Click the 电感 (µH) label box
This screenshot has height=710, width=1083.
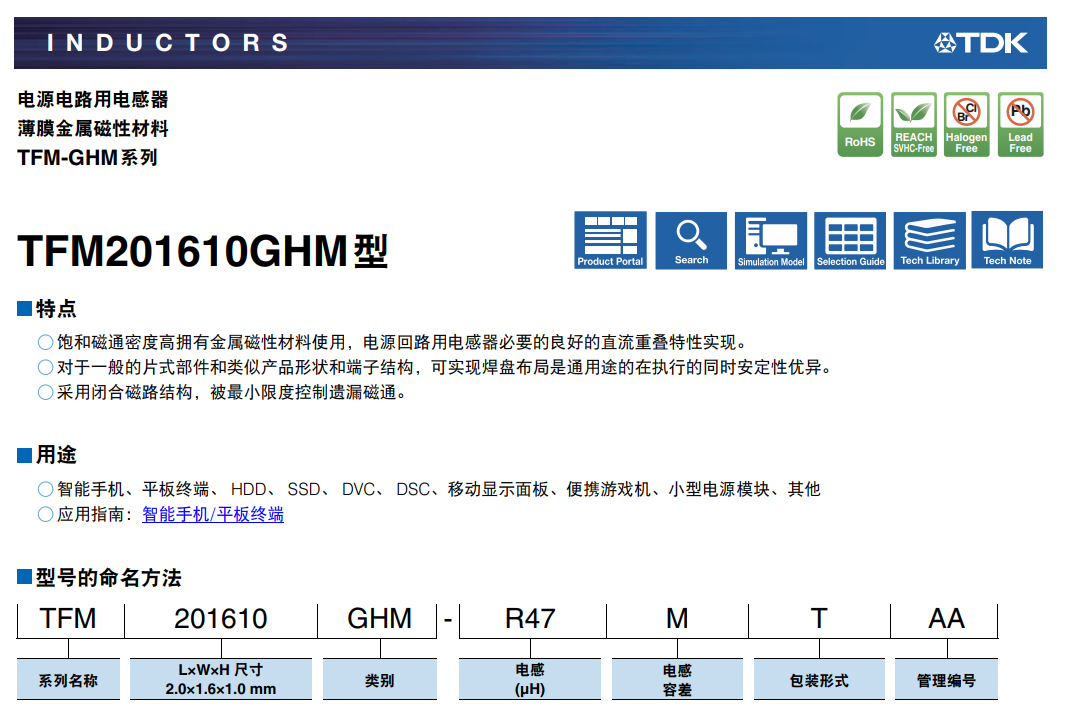pyautogui.click(x=530, y=679)
